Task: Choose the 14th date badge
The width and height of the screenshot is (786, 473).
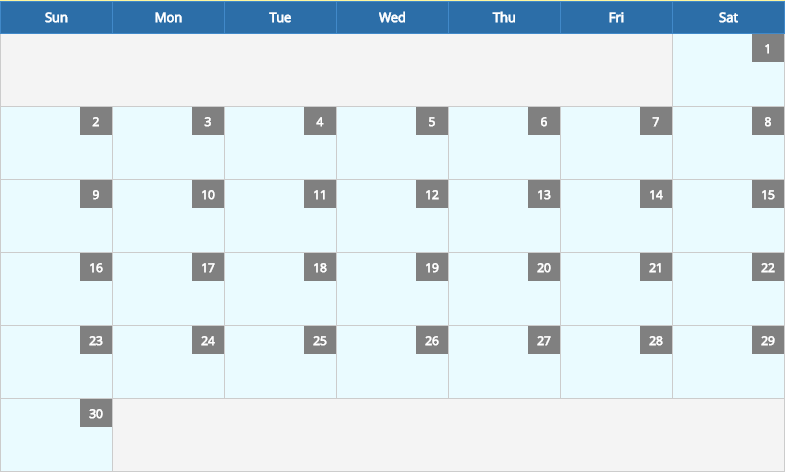Action: click(x=656, y=194)
